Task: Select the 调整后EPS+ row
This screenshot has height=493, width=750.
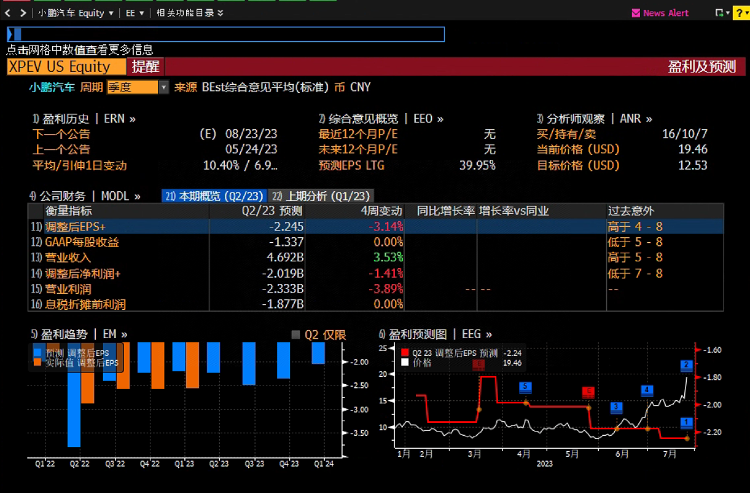Action: 375,226
